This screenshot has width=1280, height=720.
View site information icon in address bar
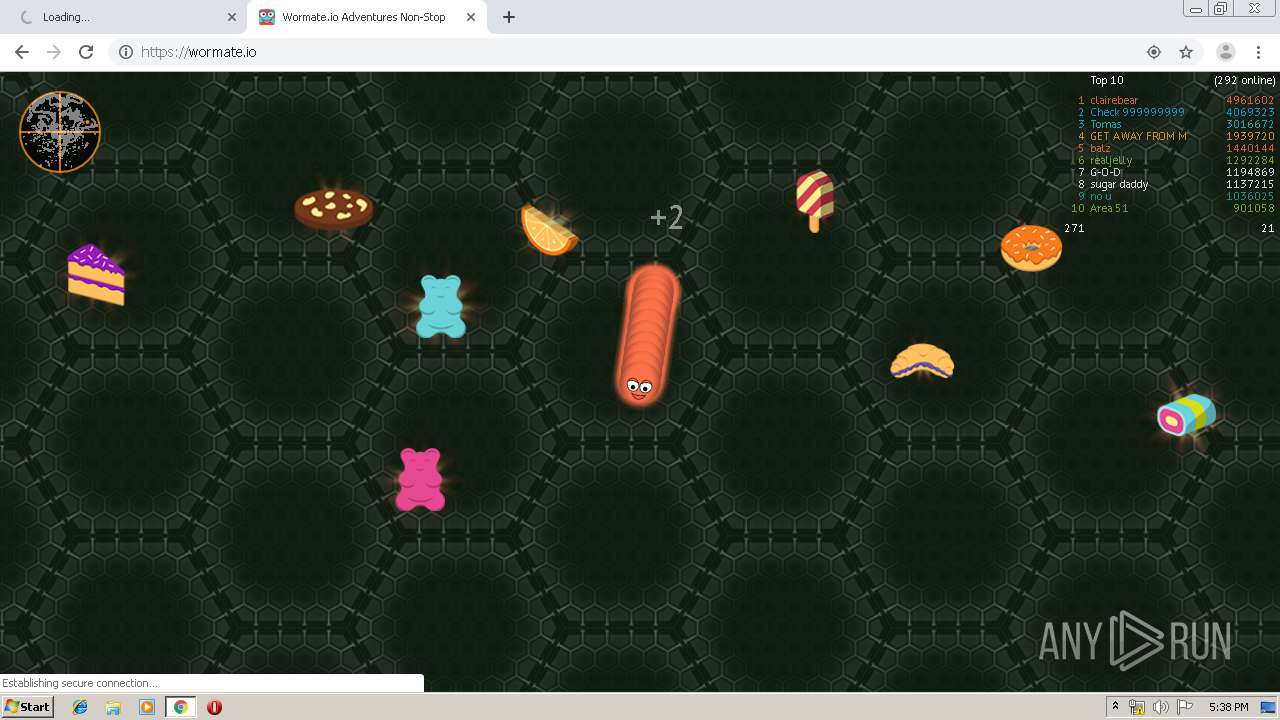coord(126,52)
